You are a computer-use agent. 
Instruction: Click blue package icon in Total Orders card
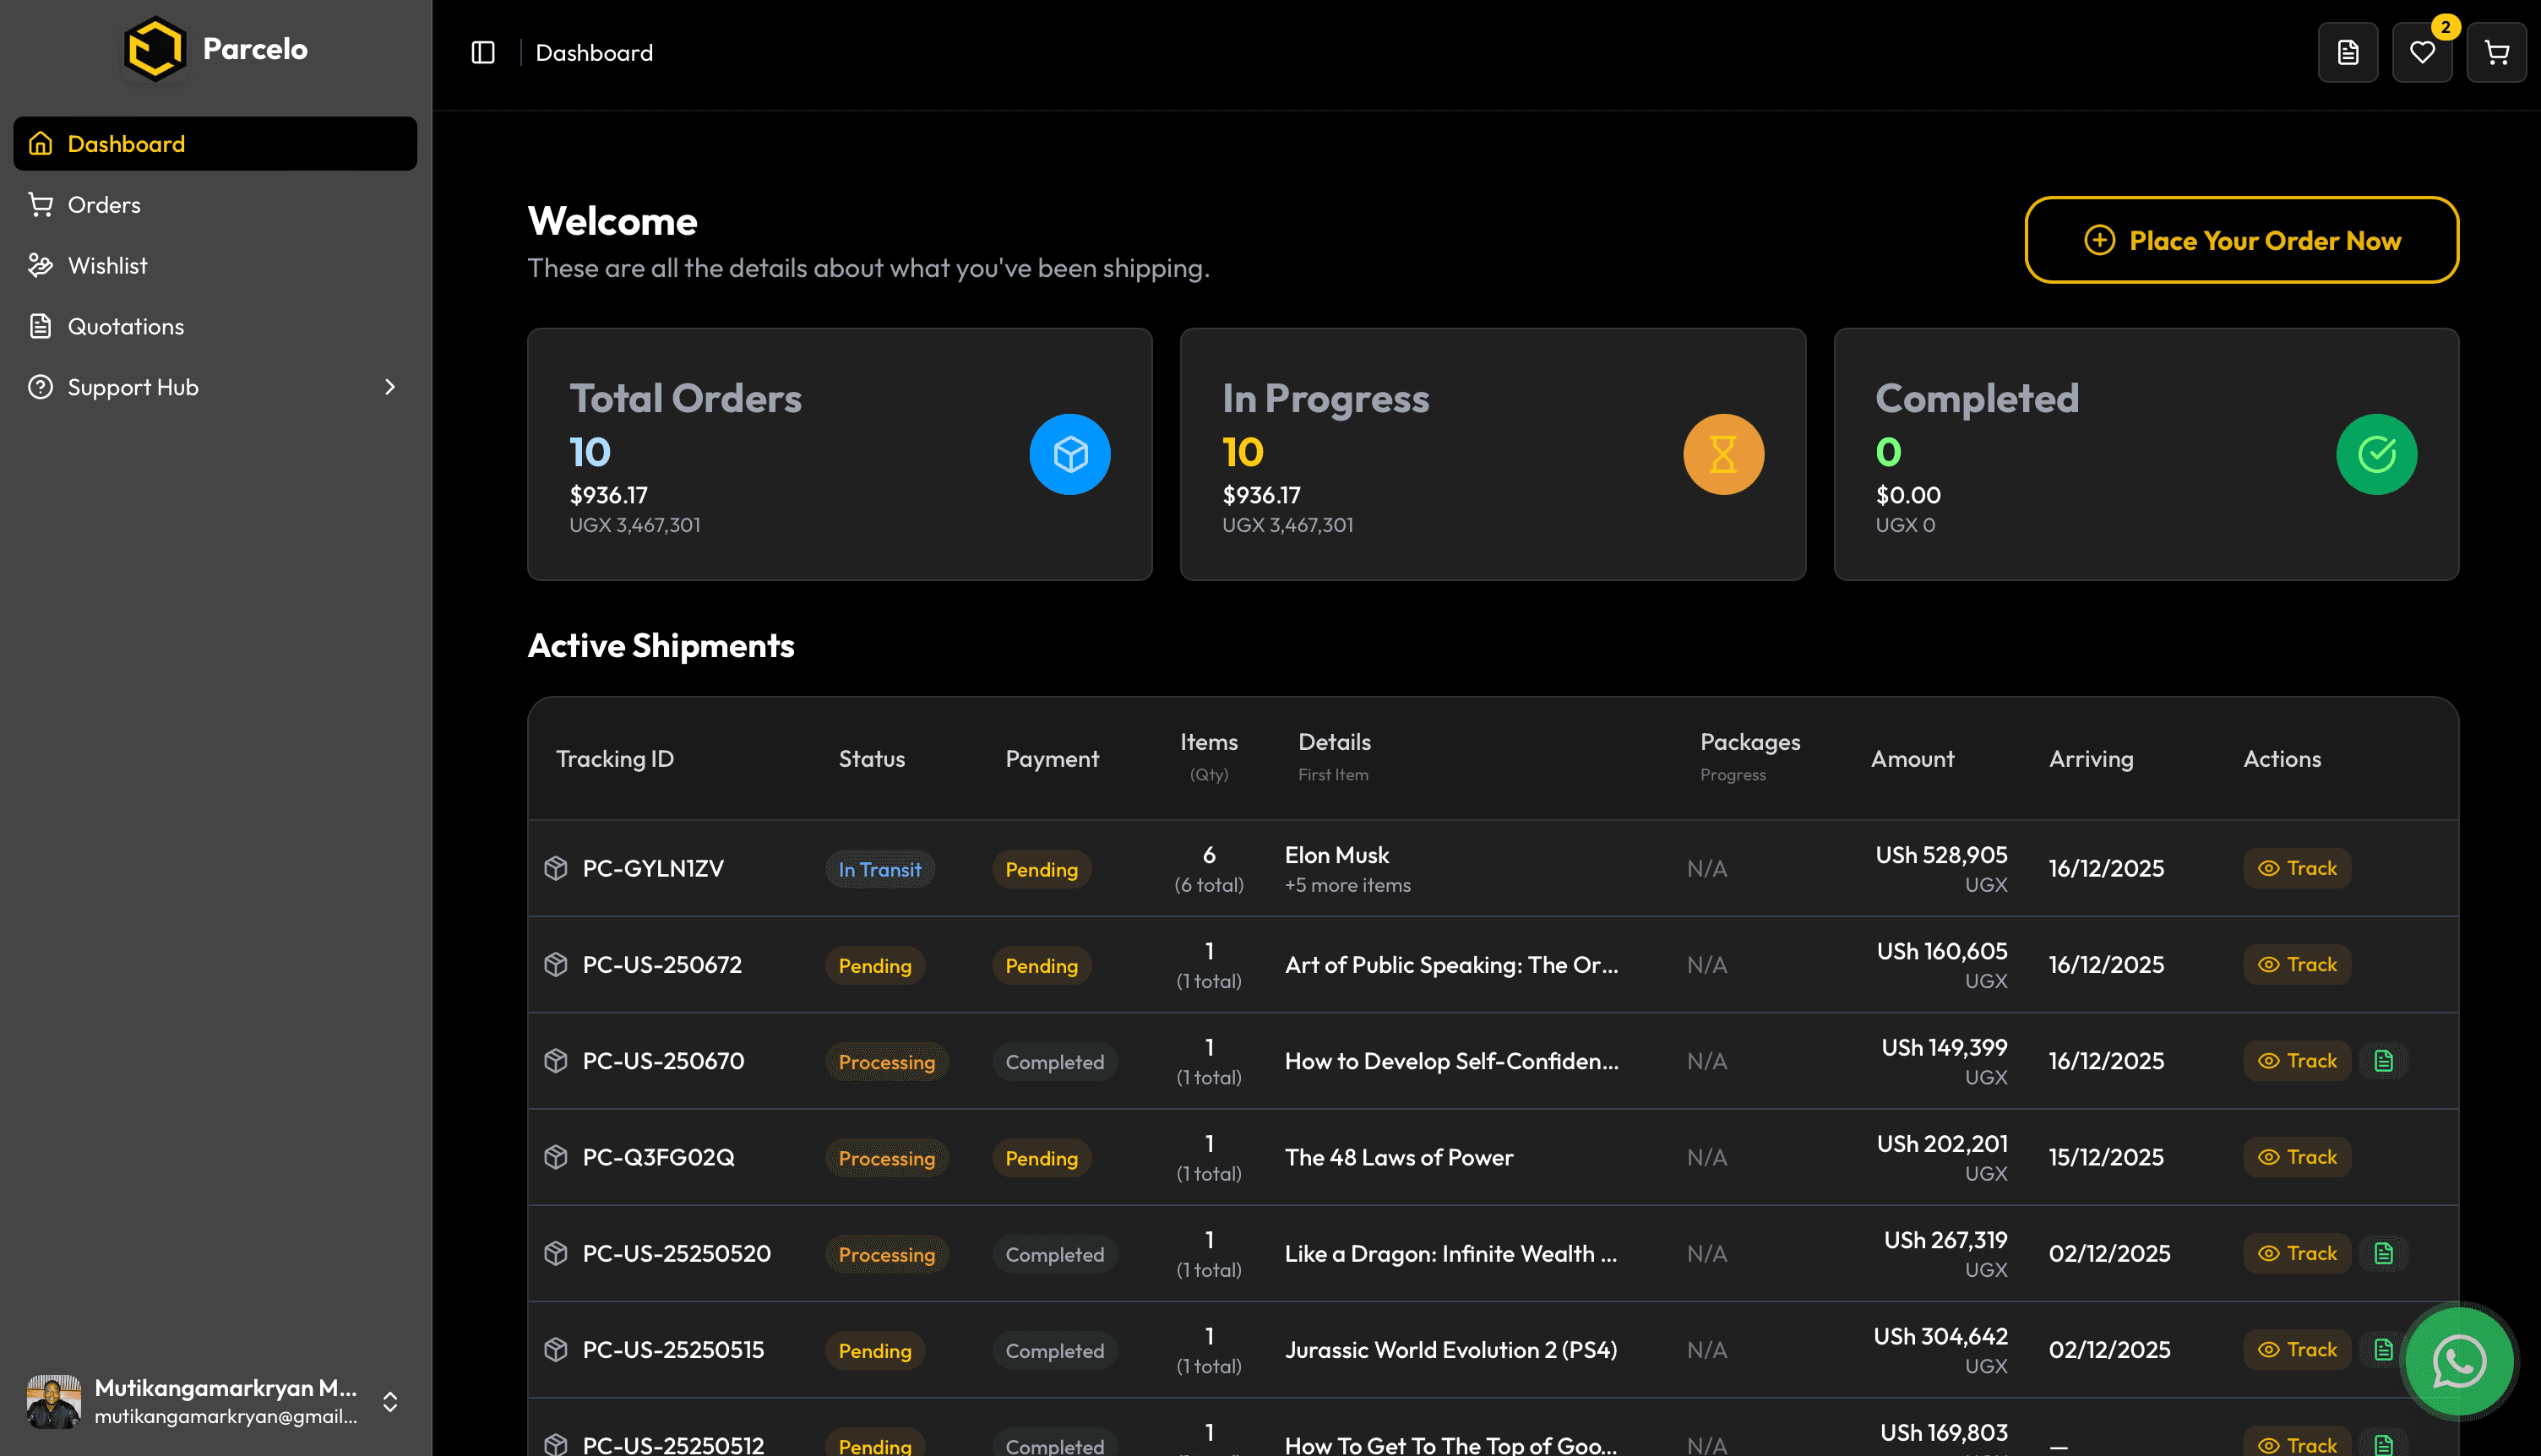tap(1069, 455)
